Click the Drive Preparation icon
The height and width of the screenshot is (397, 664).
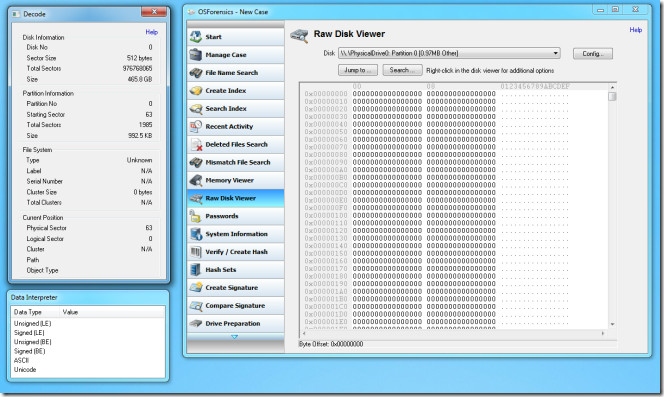point(196,323)
